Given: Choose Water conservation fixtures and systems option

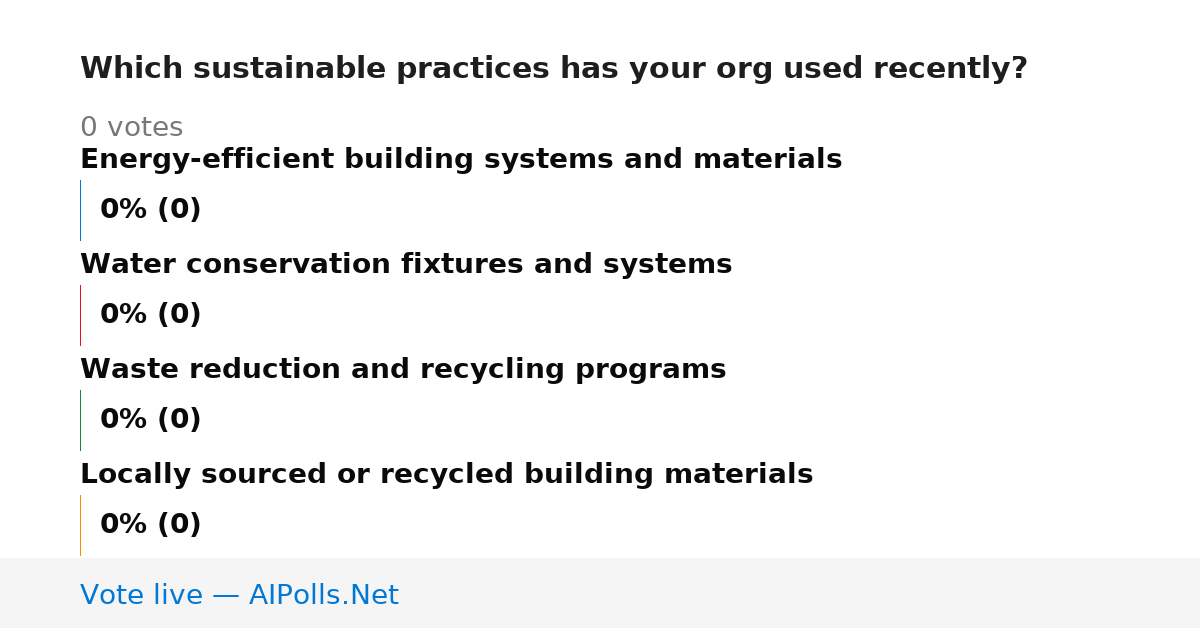Looking at the screenshot, I should click(406, 265).
